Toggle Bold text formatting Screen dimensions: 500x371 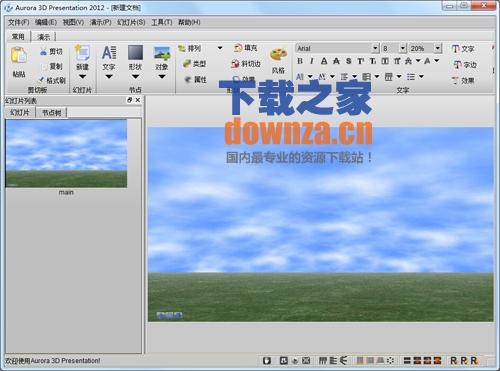coord(300,61)
